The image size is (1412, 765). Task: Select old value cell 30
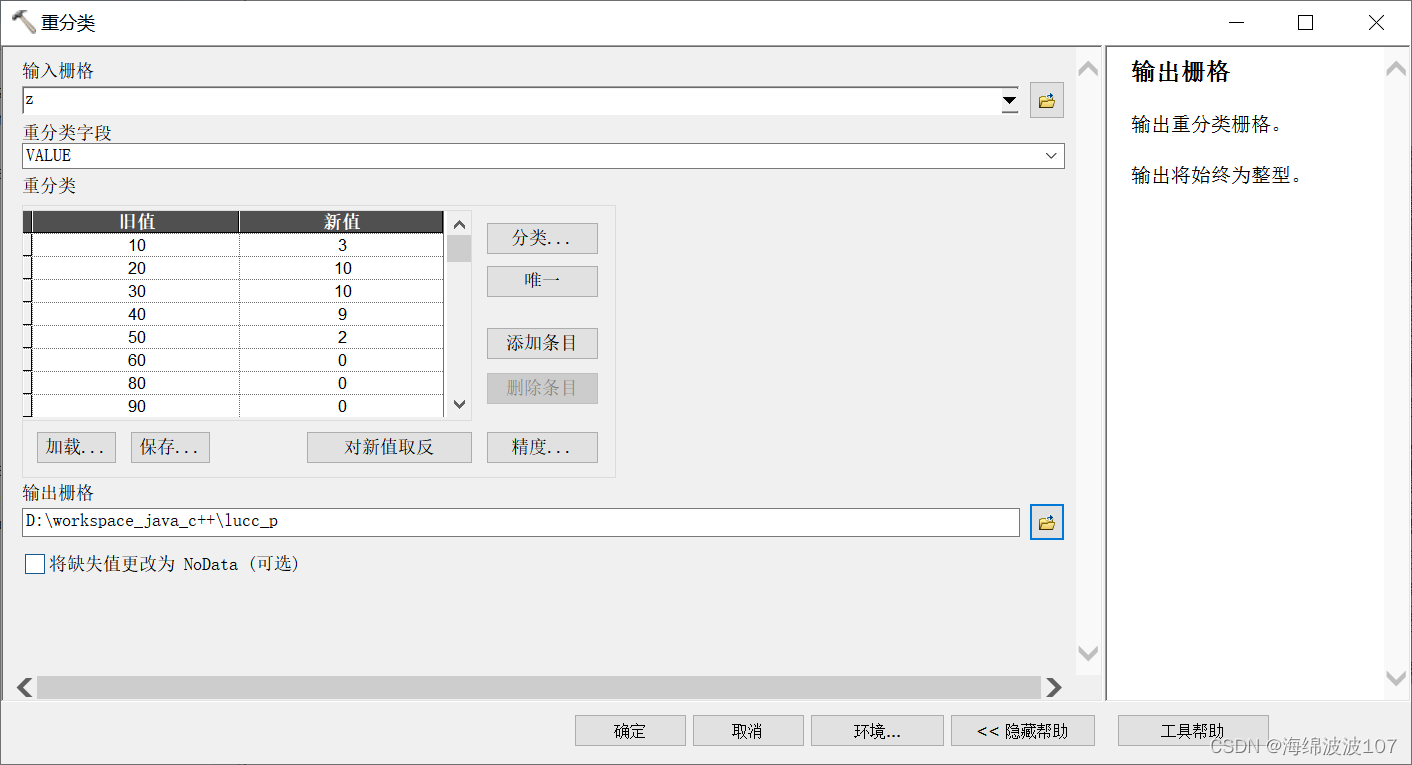[137, 291]
